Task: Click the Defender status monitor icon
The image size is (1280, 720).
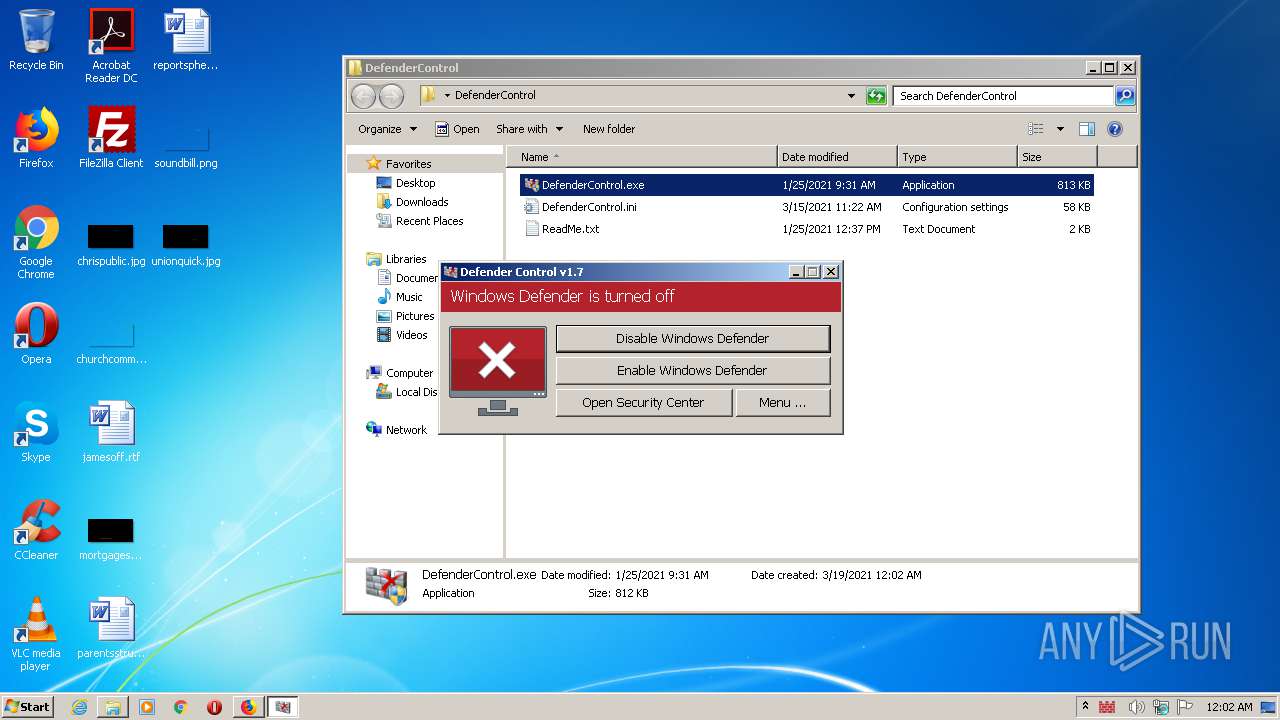Action: pos(498,370)
